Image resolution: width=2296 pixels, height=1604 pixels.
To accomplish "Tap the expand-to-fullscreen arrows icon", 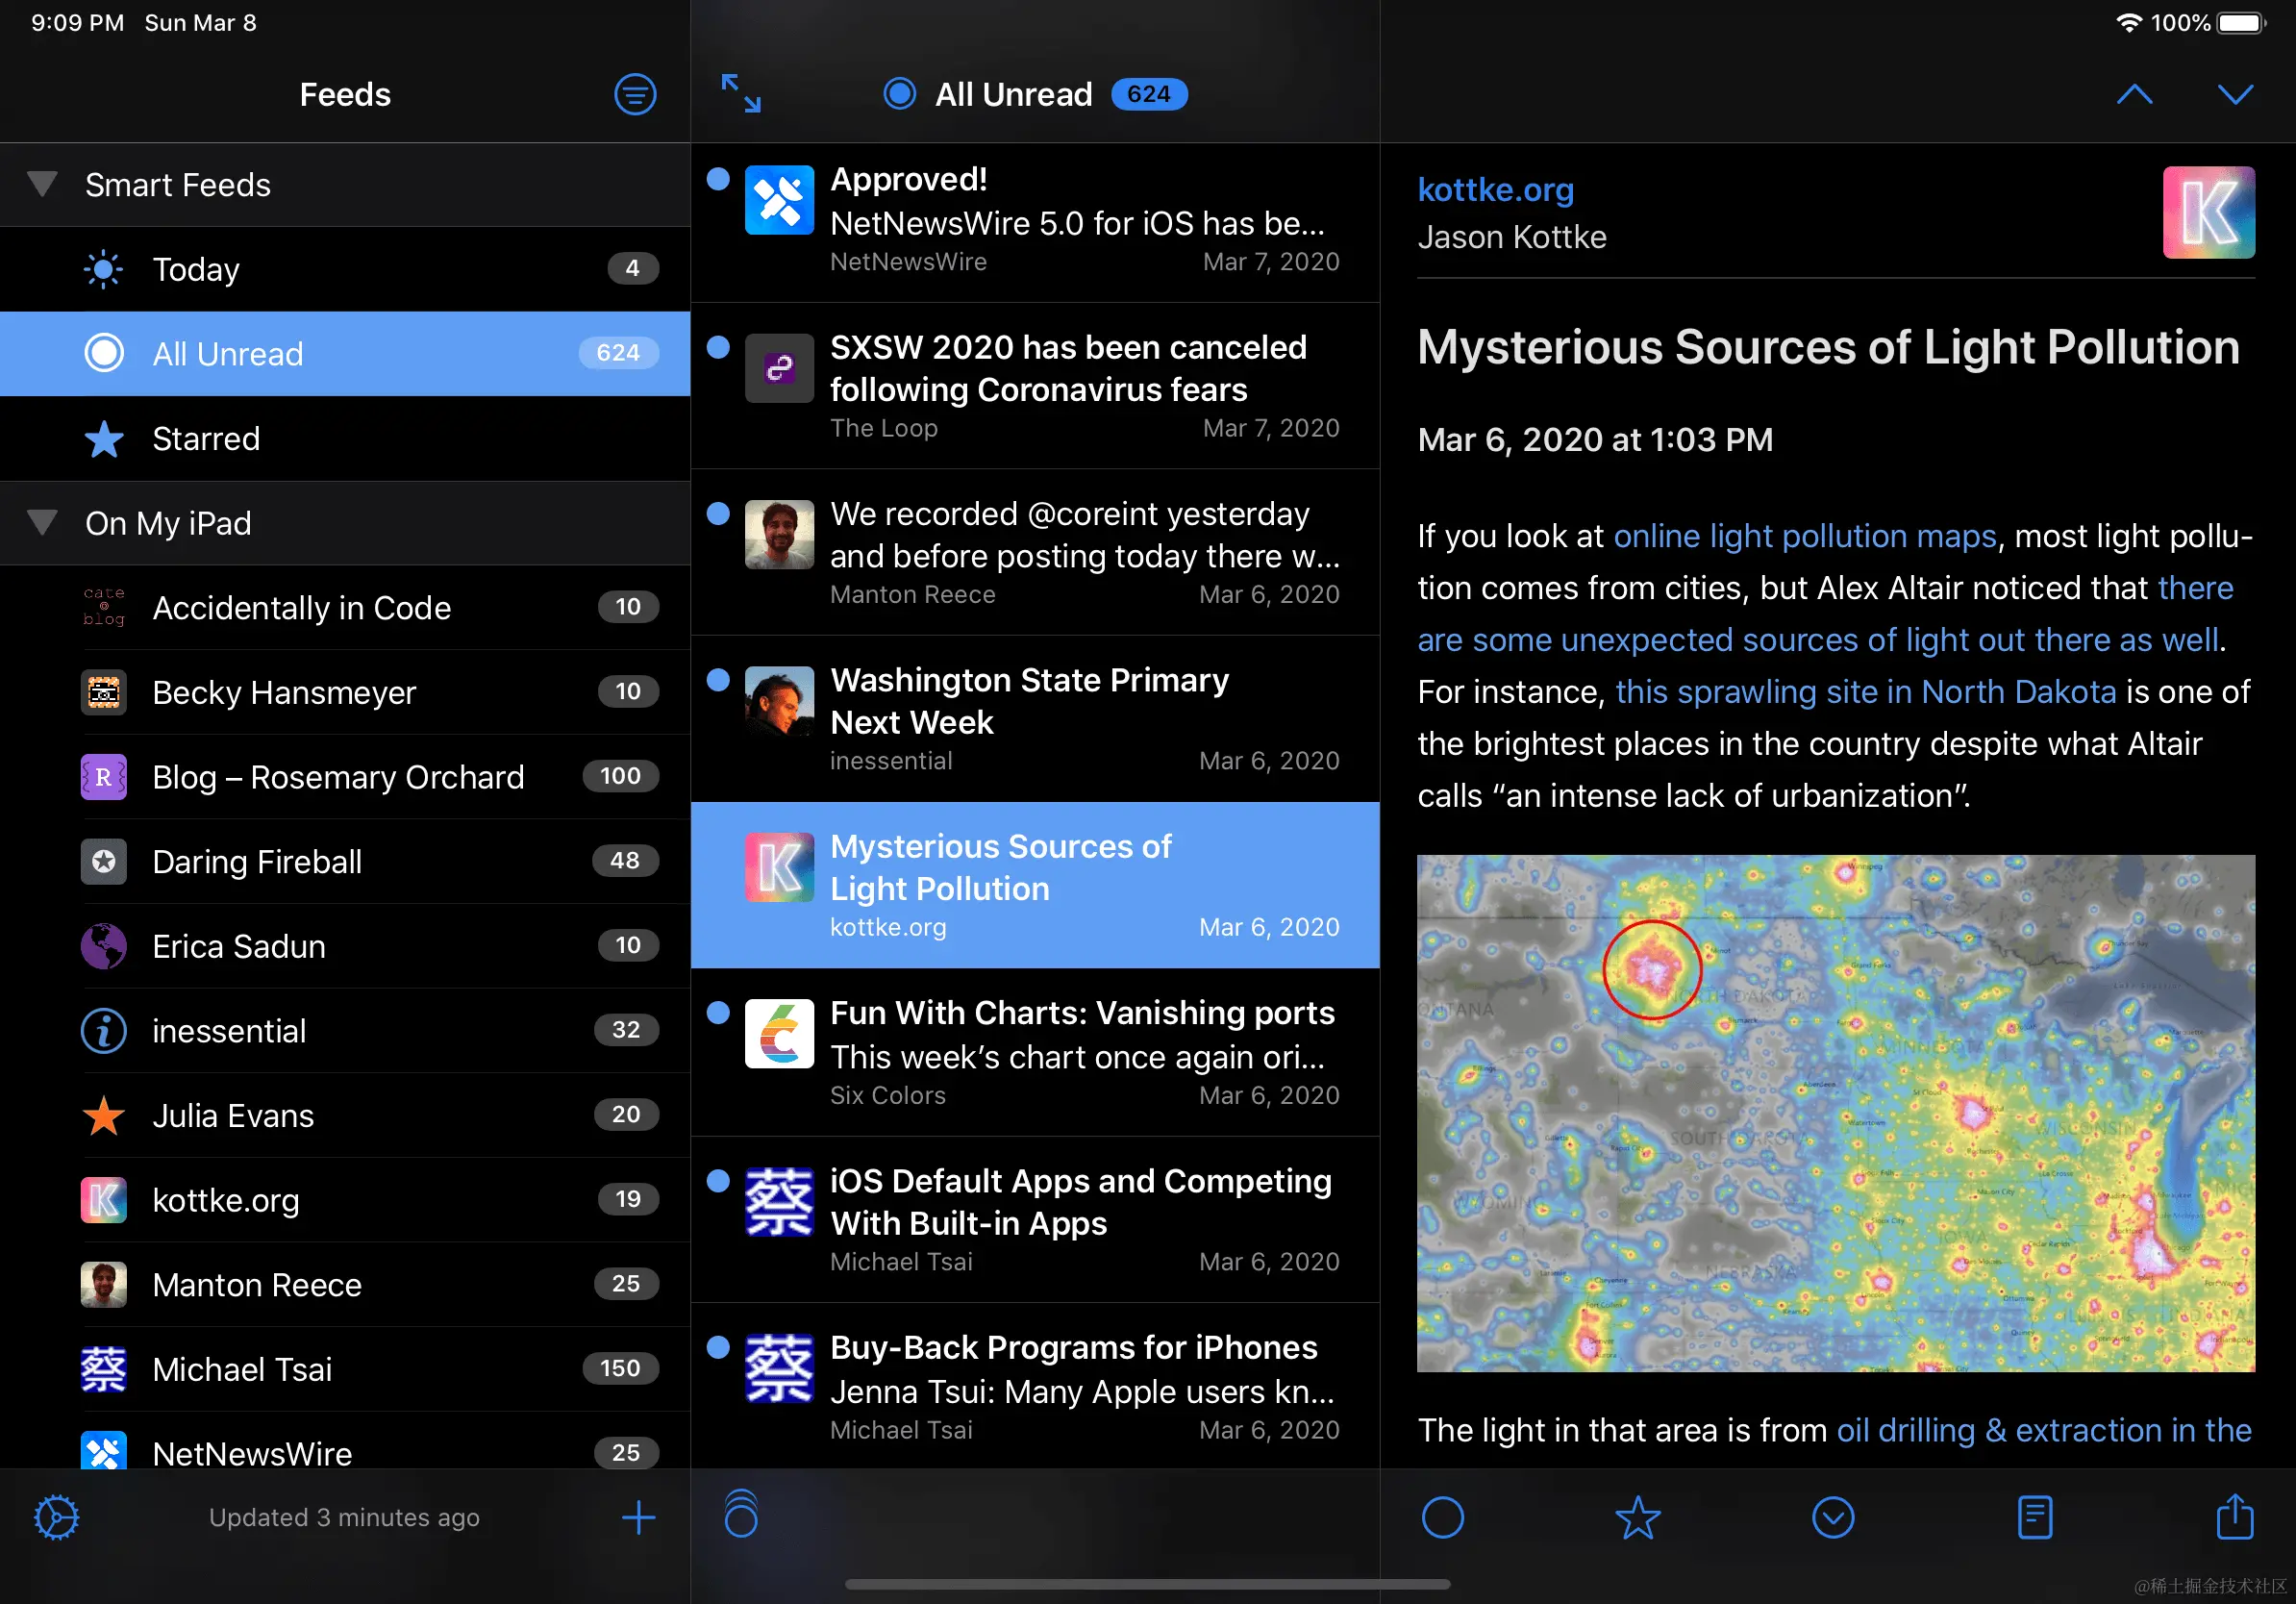I will (741, 94).
